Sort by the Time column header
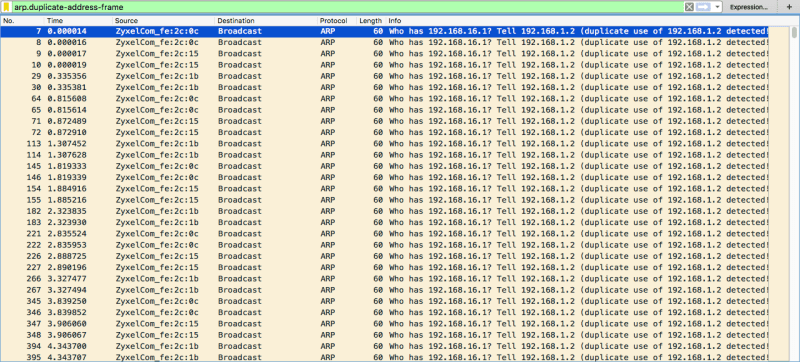The width and height of the screenshot is (800, 362). [79, 21]
